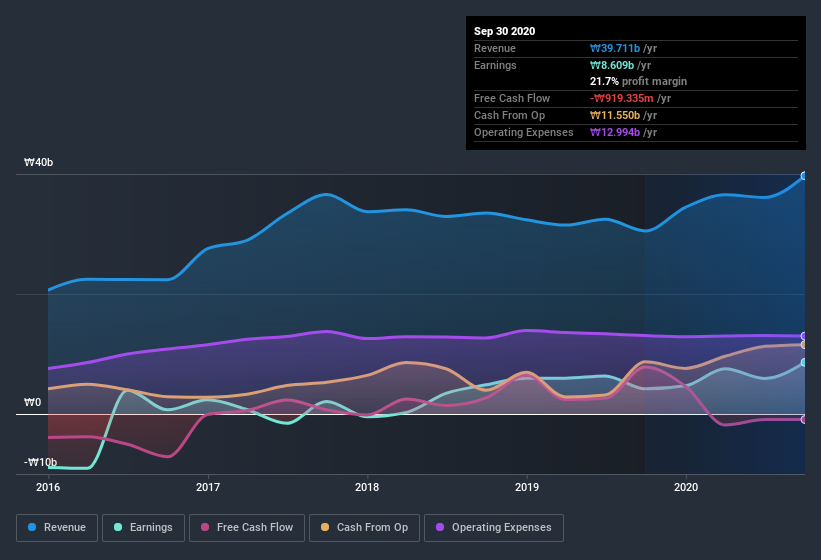This screenshot has height=560, width=821.
Task: Click the Earnings endpoint marker on chart
Action: [x=804, y=362]
